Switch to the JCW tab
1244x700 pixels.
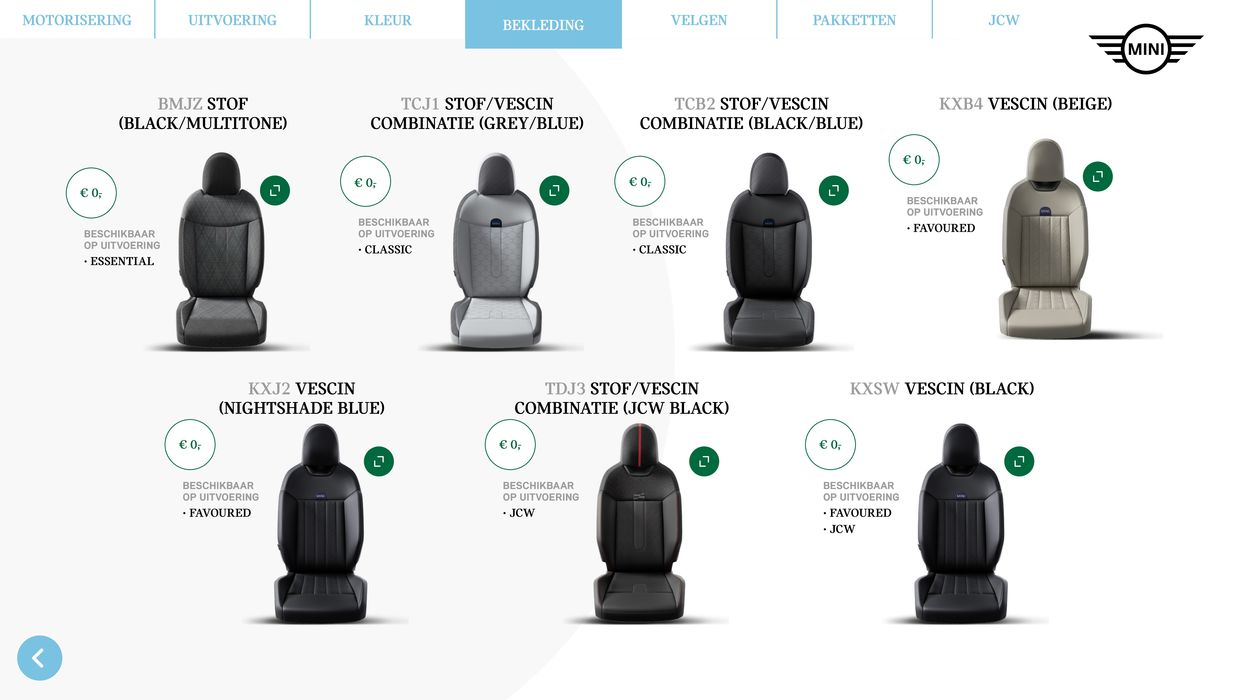click(1004, 20)
